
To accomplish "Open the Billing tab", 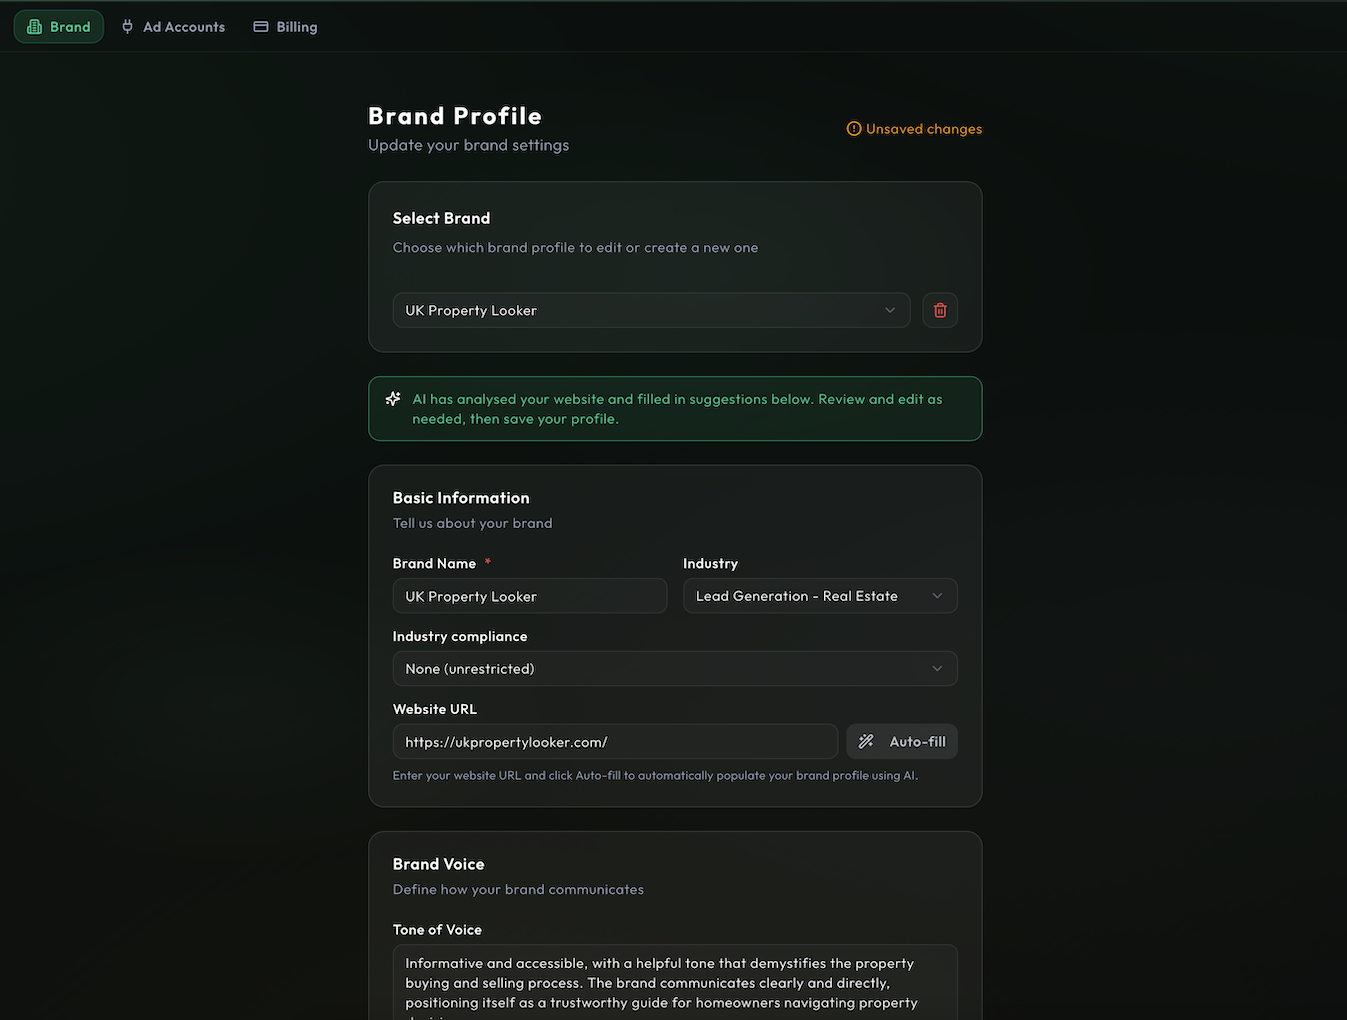I will (x=296, y=27).
